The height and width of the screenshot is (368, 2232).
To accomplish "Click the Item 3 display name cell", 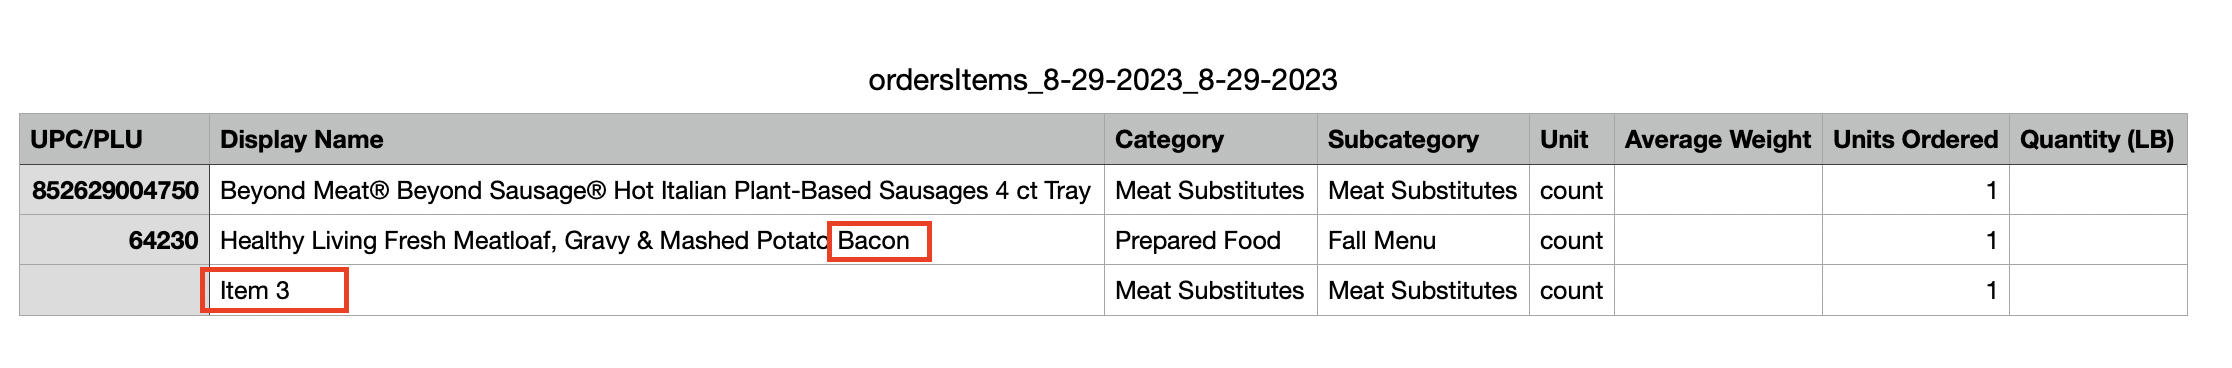I will [x=656, y=290].
